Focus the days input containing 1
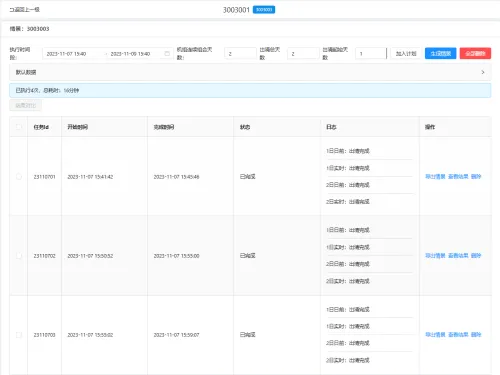The width and height of the screenshot is (500, 375). click(x=371, y=53)
